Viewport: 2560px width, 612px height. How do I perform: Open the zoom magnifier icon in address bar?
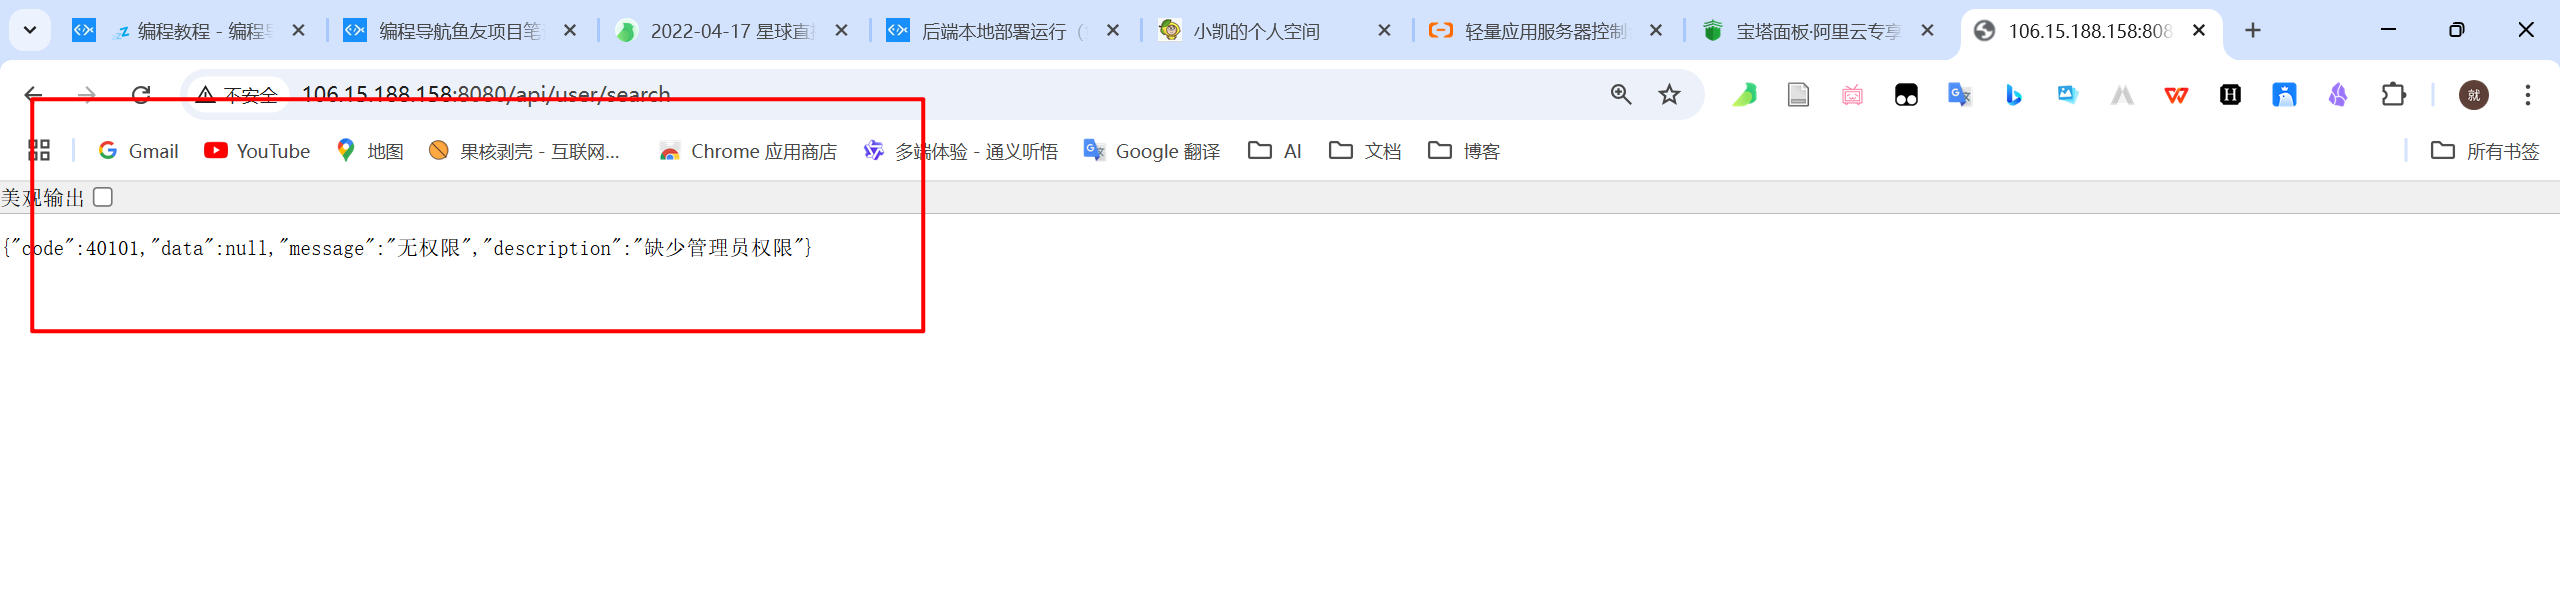[1621, 95]
